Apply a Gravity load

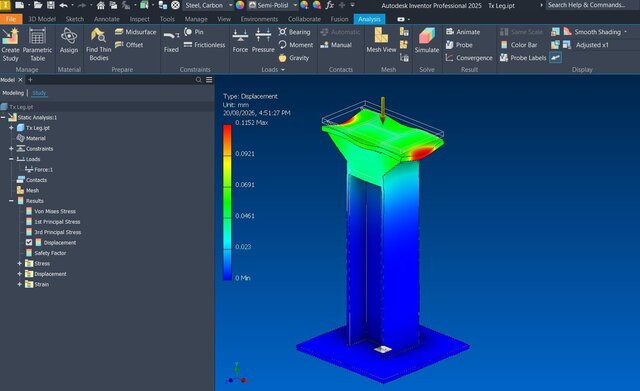click(294, 58)
